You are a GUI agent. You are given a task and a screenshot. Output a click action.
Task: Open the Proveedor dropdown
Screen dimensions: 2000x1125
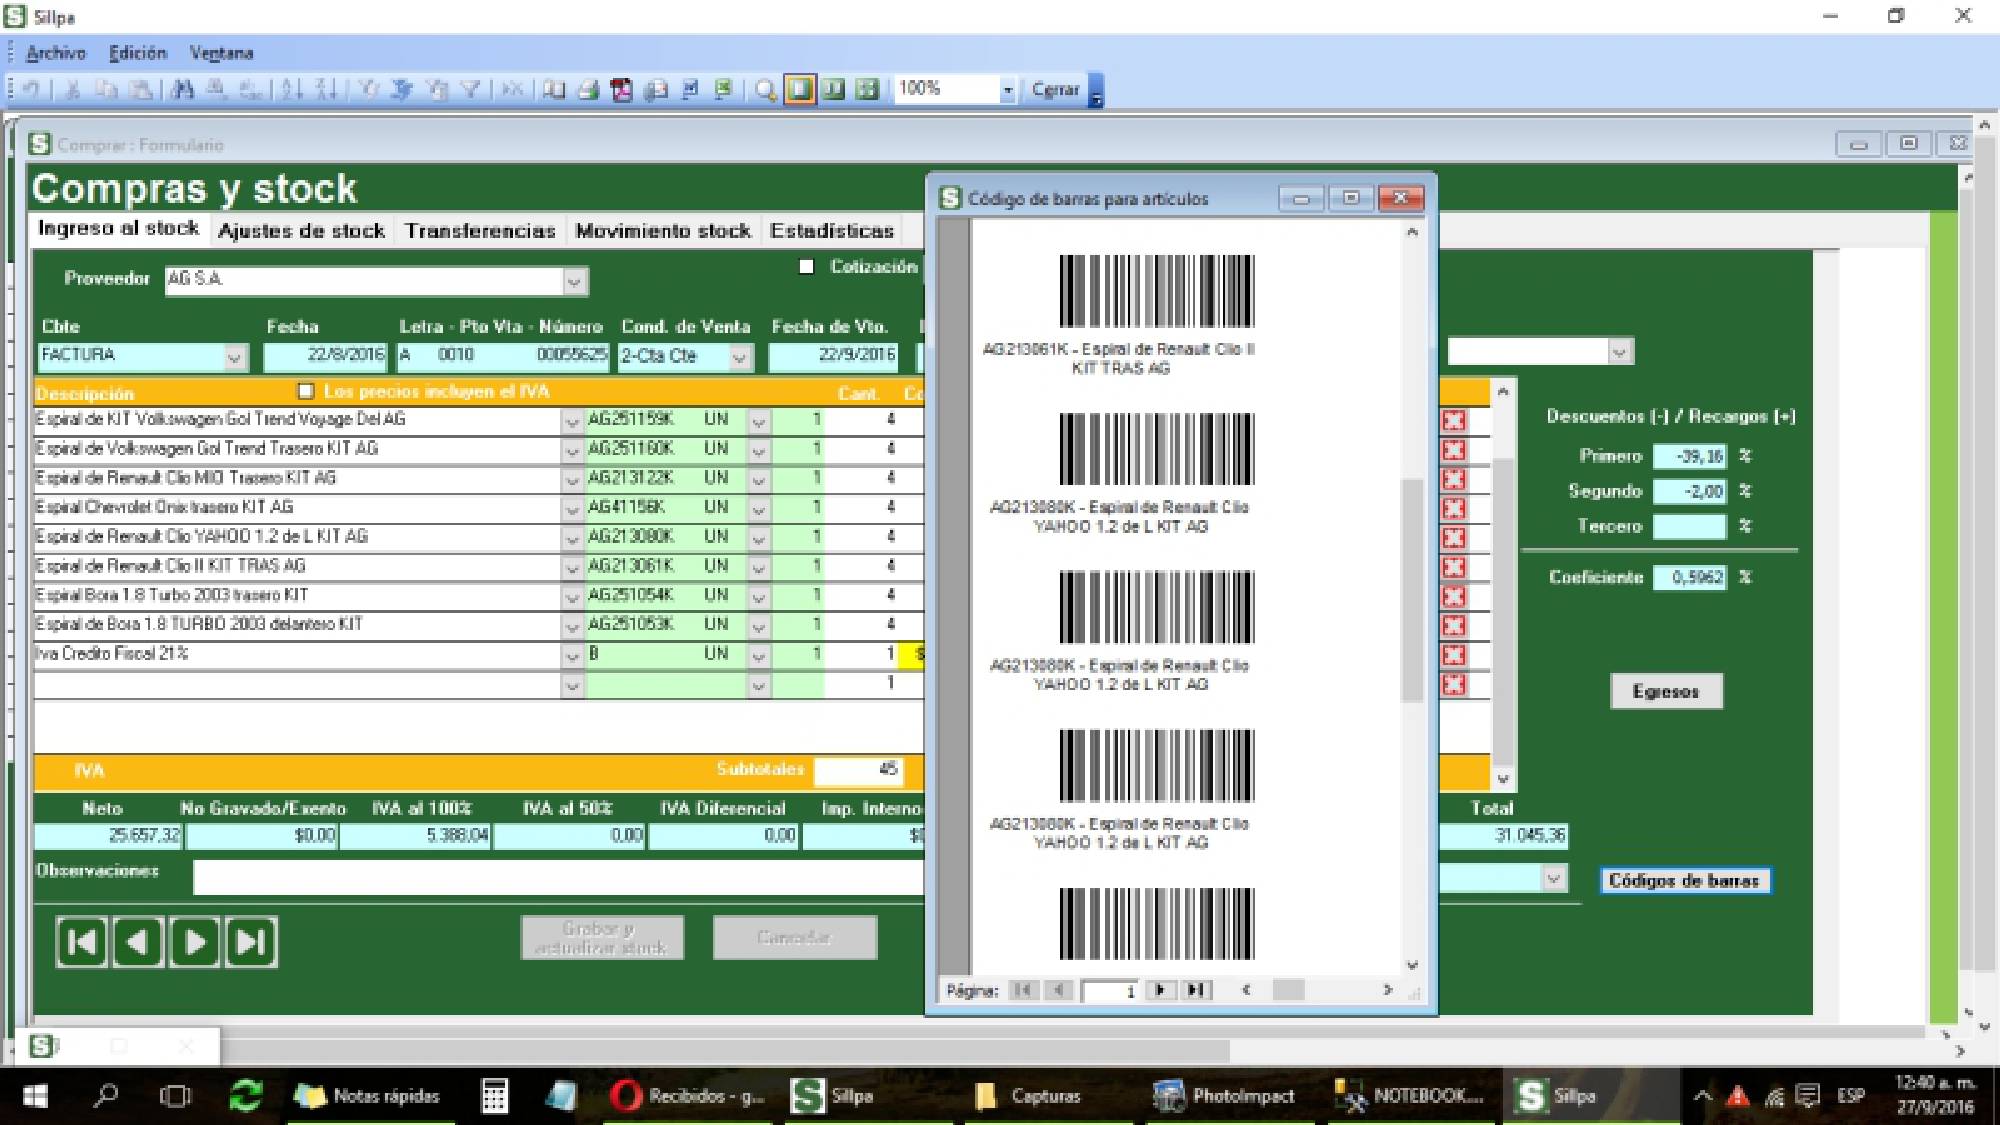click(574, 282)
